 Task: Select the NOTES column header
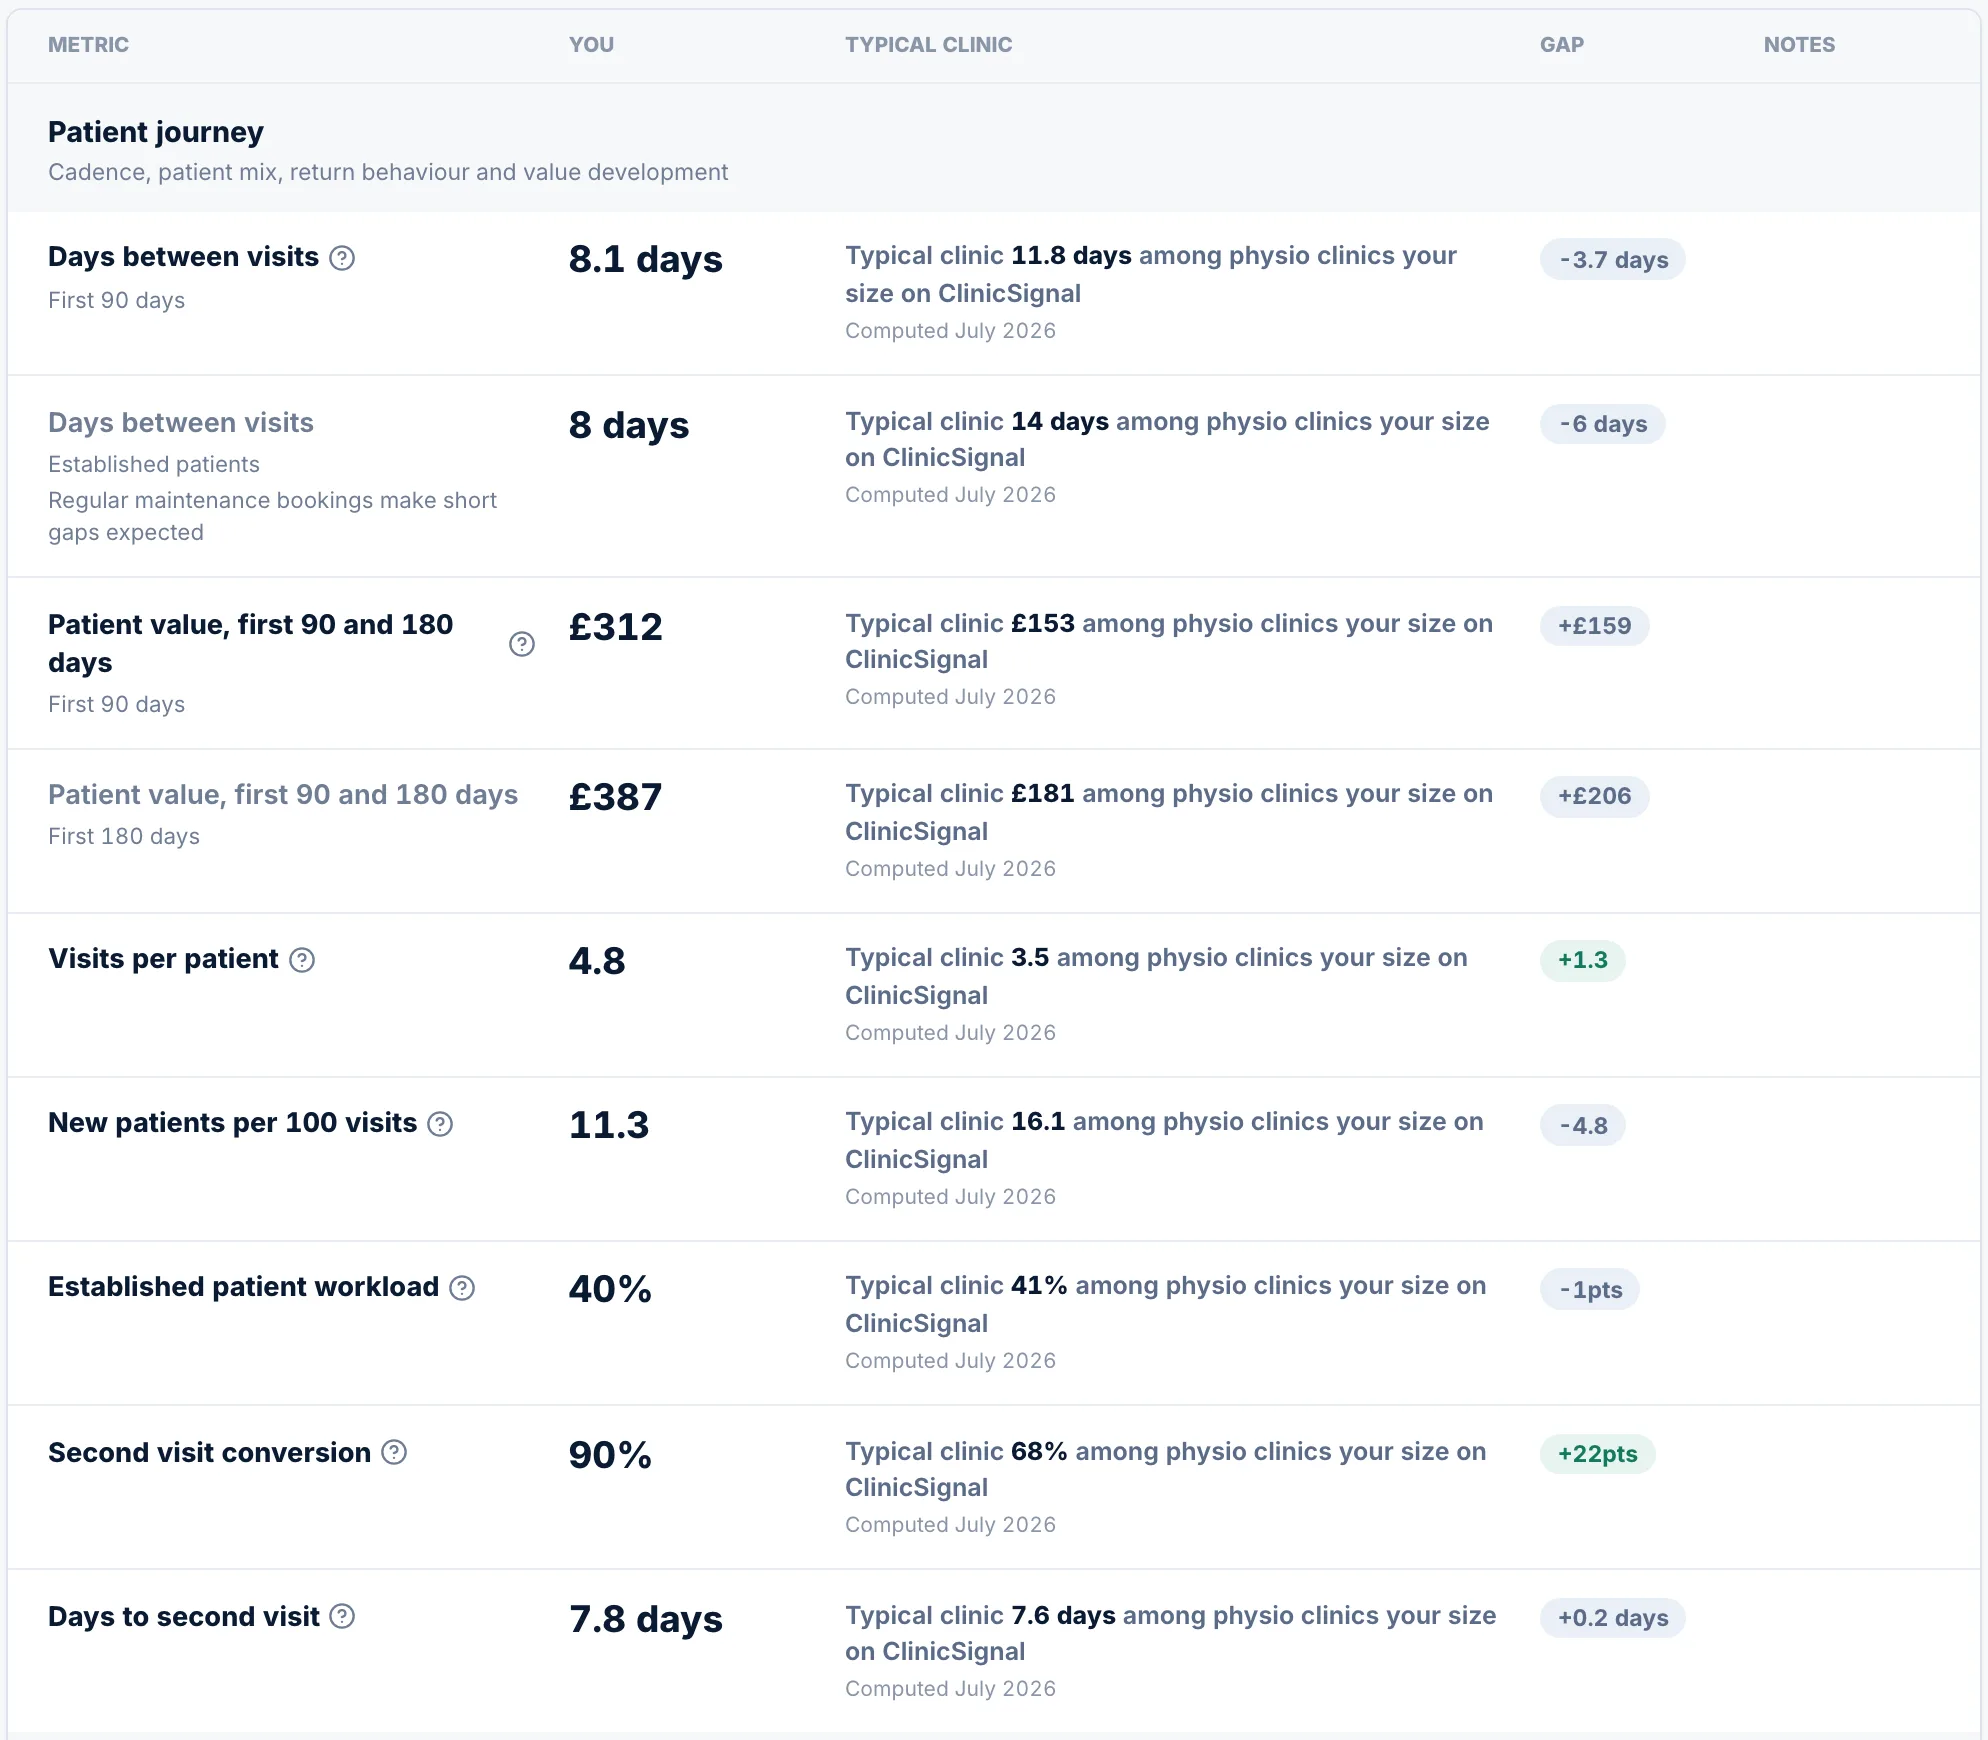point(1799,45)
